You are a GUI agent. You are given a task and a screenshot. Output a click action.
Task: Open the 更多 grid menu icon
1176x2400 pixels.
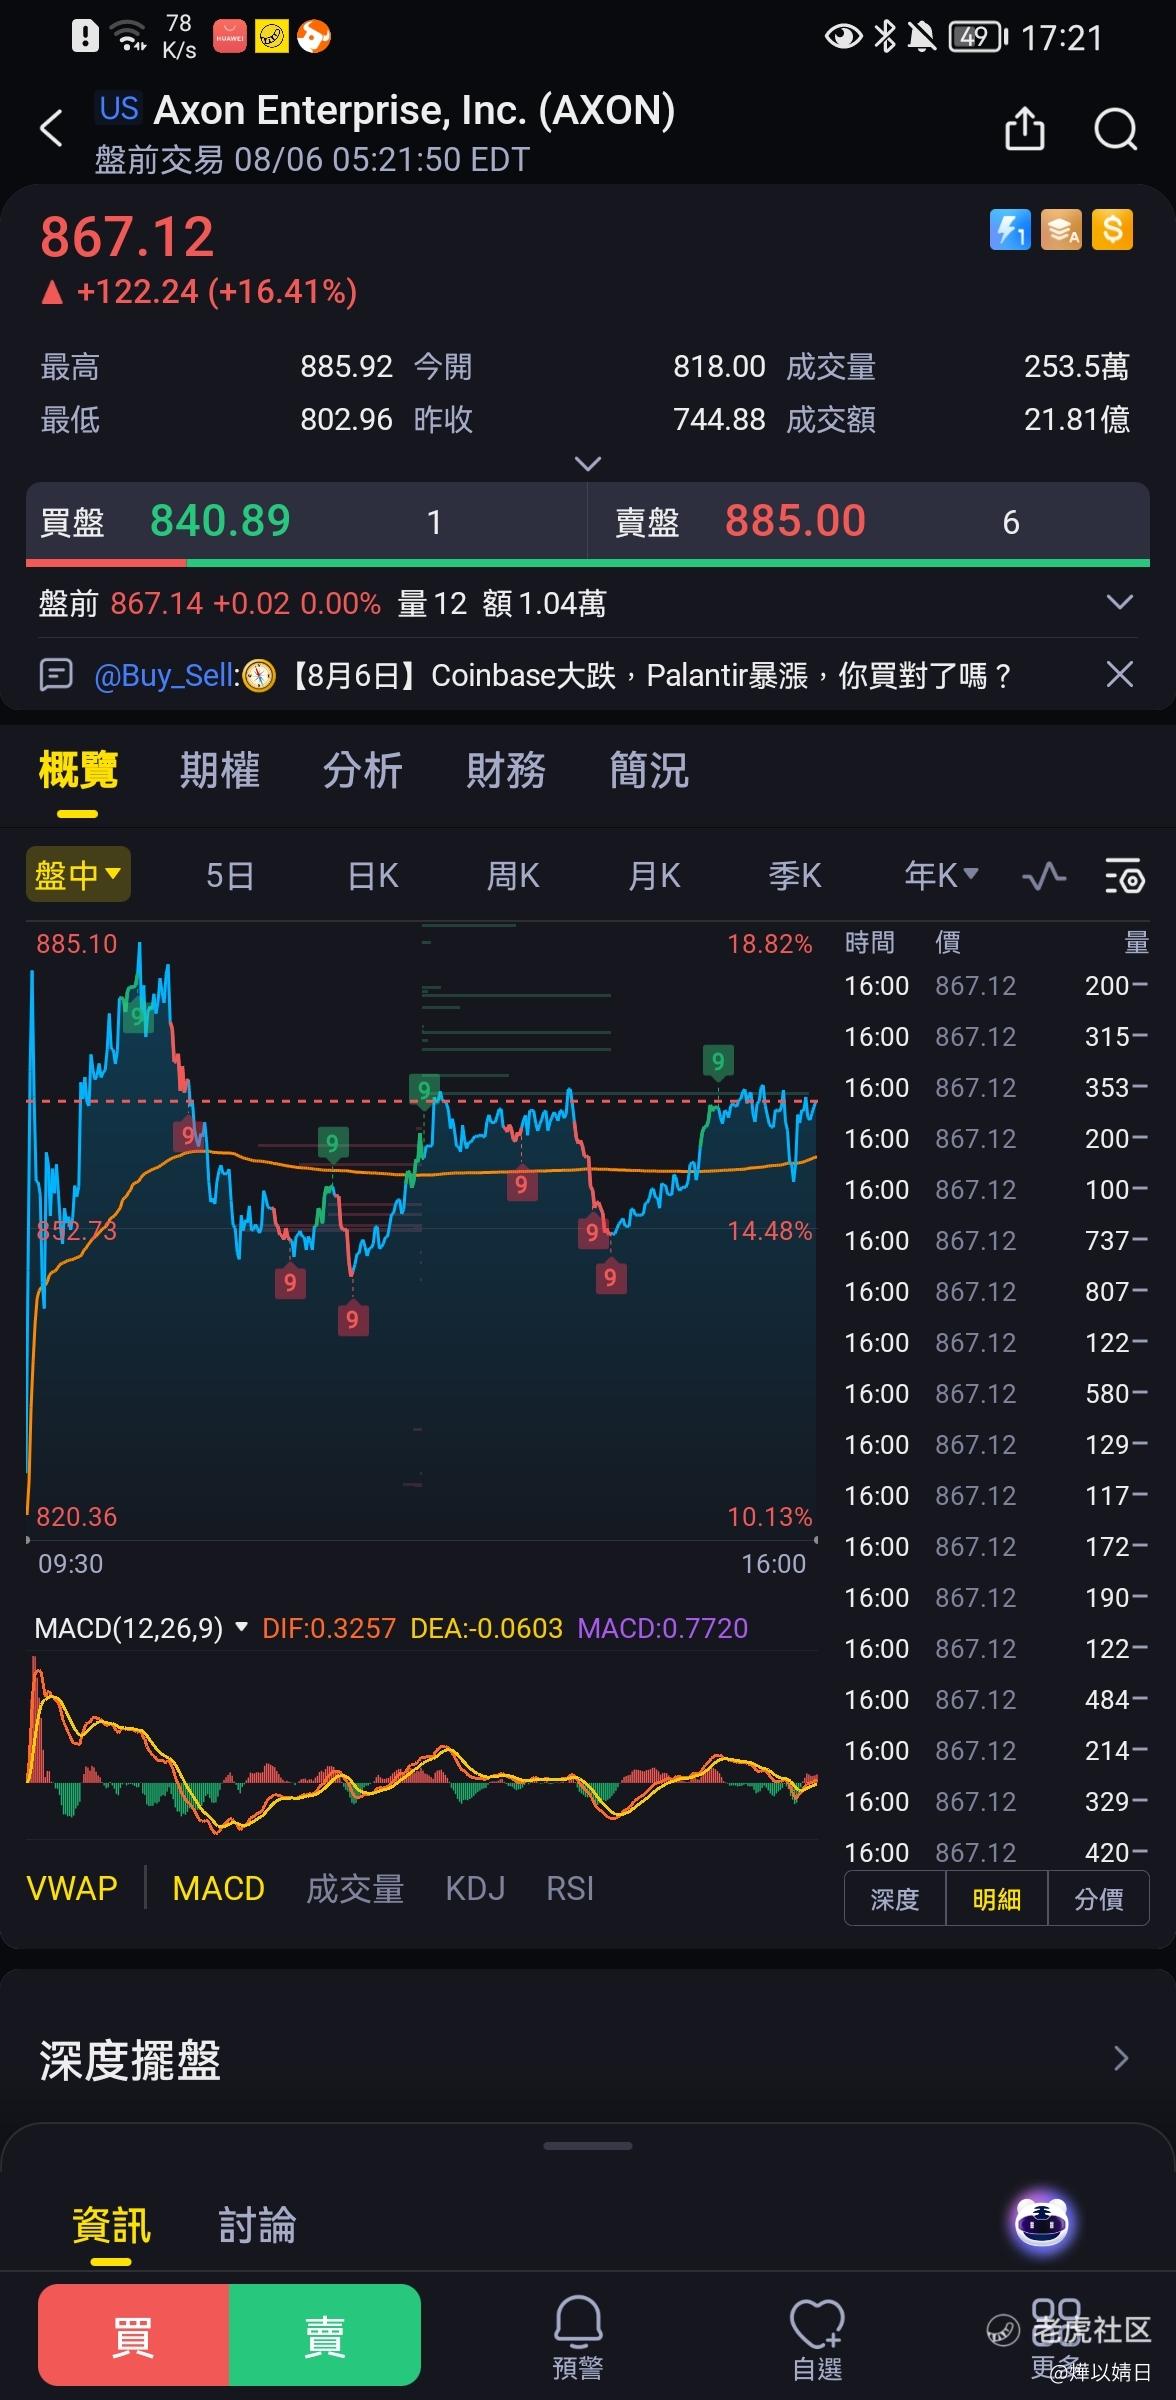coord(1056,2338)
